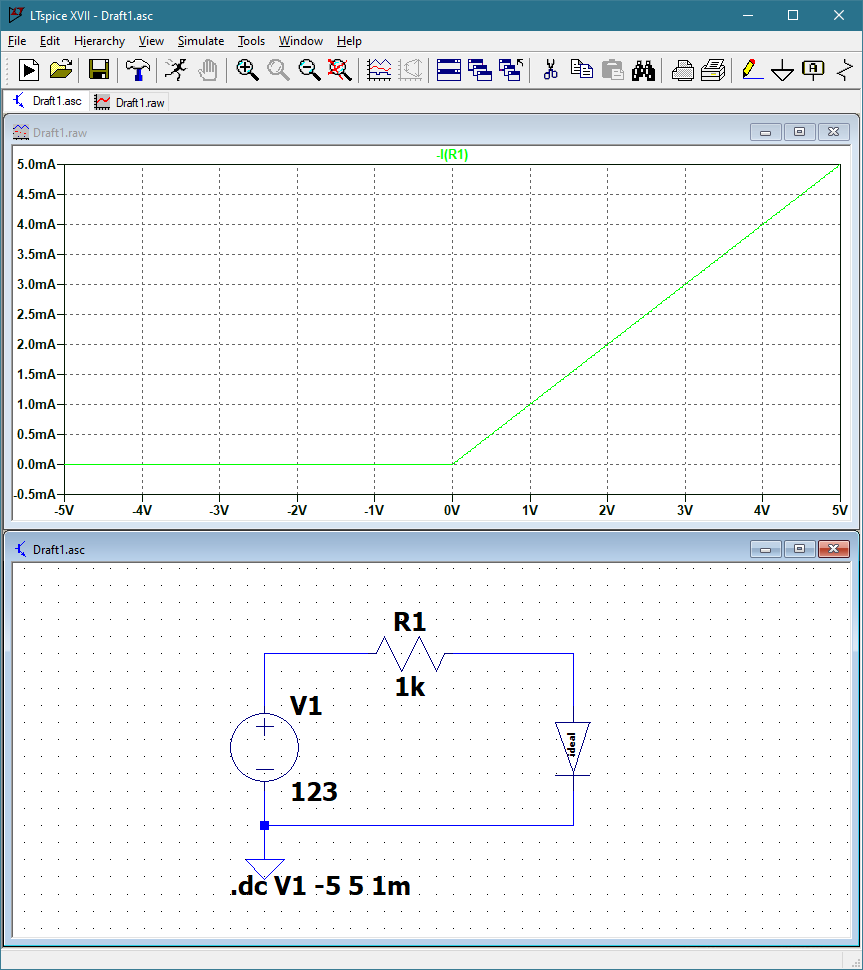Click the V1 voltage source label

pyautogui.click(x=306, y=706)
